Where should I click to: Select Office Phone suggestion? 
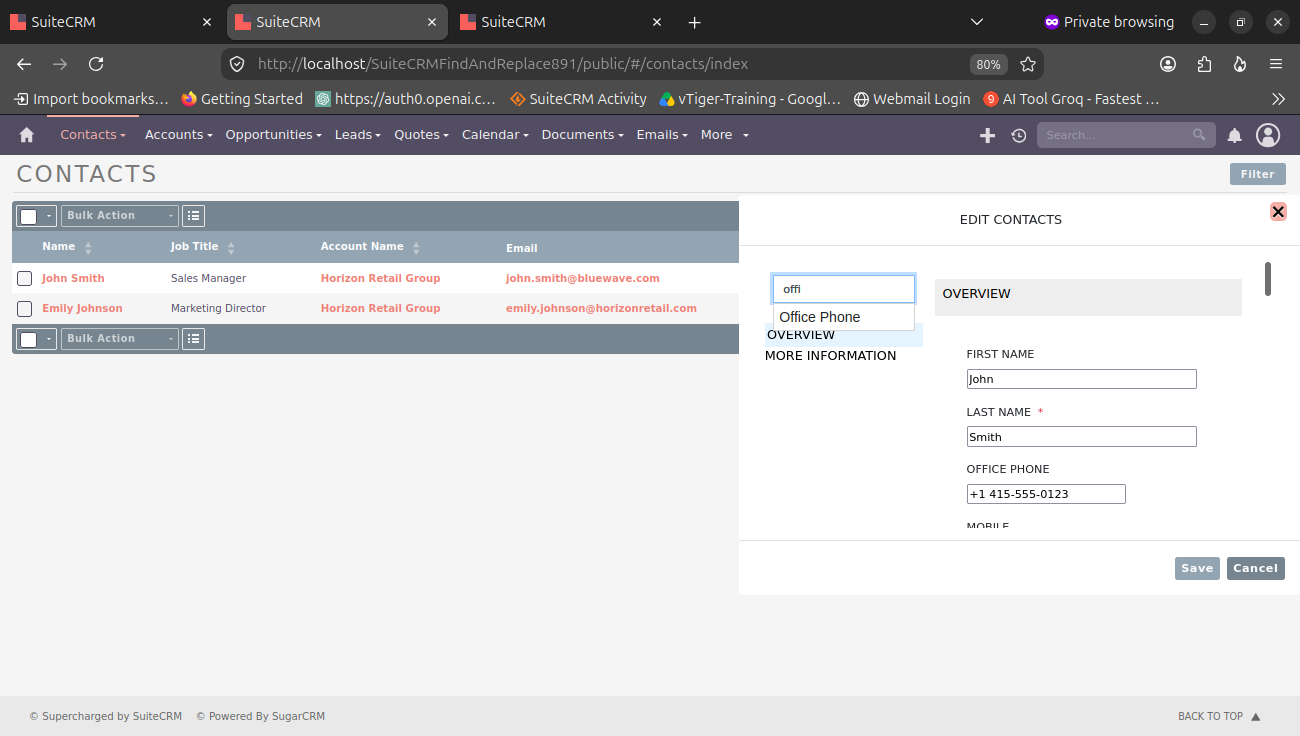point(843,317)
